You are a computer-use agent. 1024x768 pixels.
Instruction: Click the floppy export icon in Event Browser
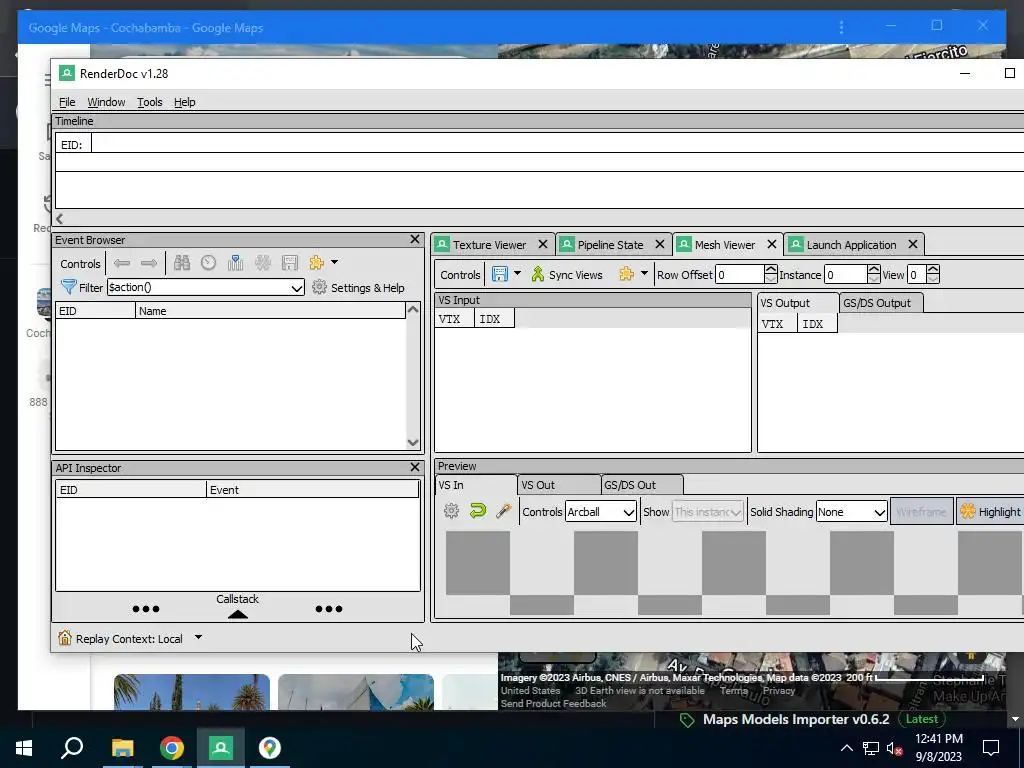tap(289, 263)
